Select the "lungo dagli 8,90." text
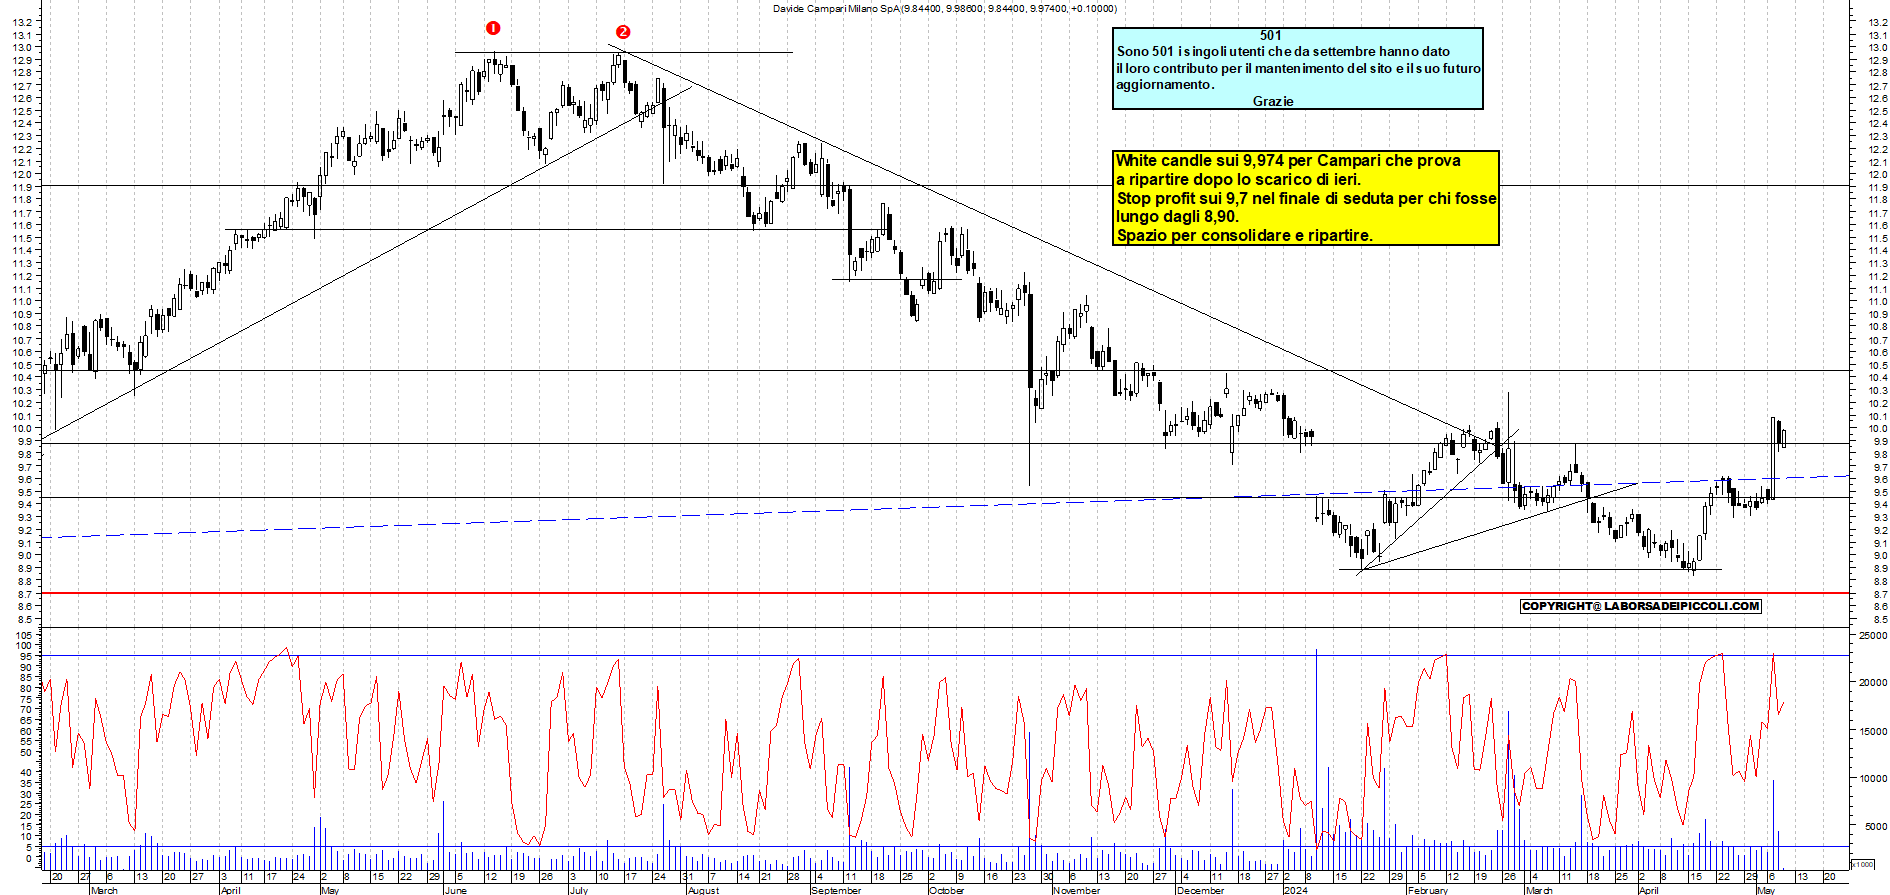1890x895 pixels. point(1177,216)
